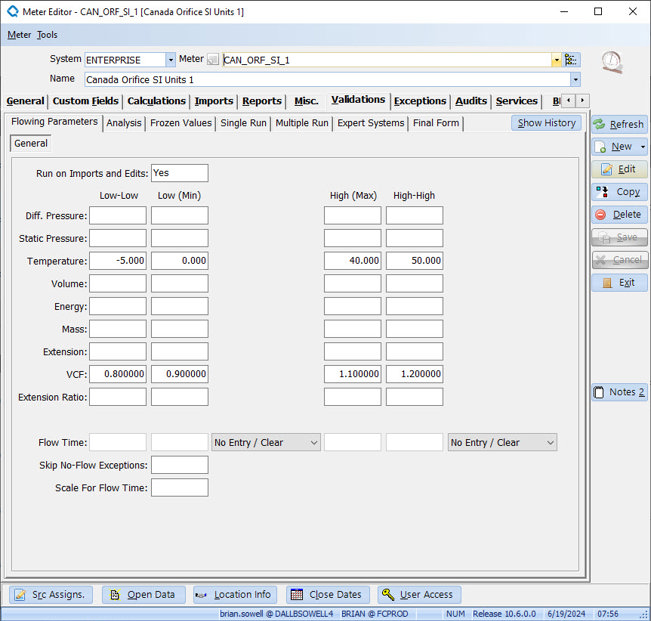Click the Static Pressure High (Max) field
651x621 pixels.
[352, 238]
